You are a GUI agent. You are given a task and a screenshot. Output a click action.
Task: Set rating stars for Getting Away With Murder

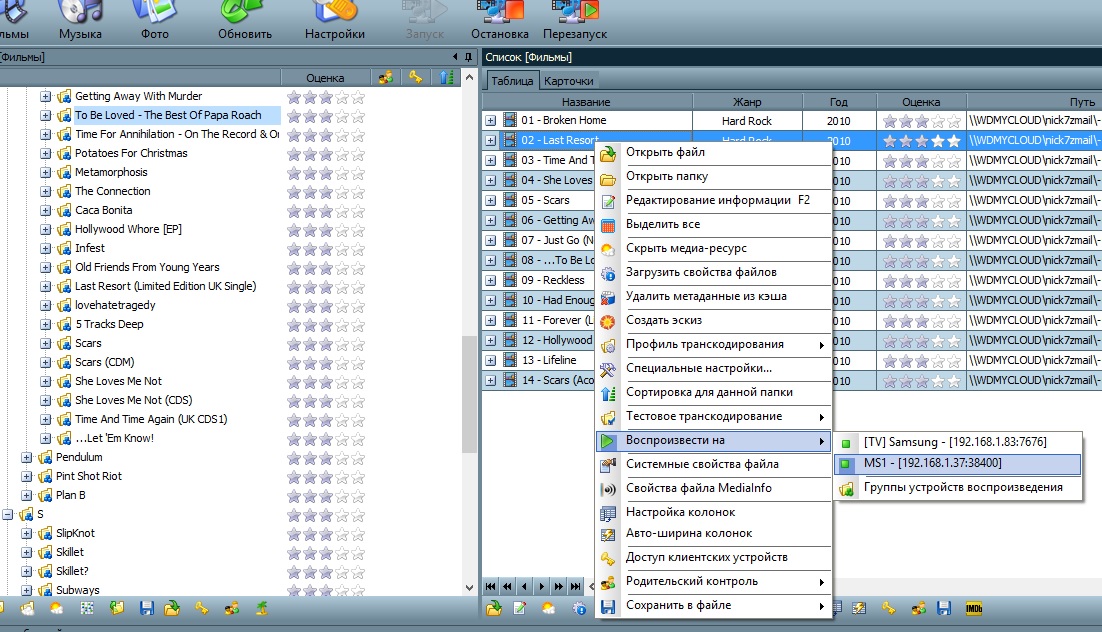(x=325, y=97)
